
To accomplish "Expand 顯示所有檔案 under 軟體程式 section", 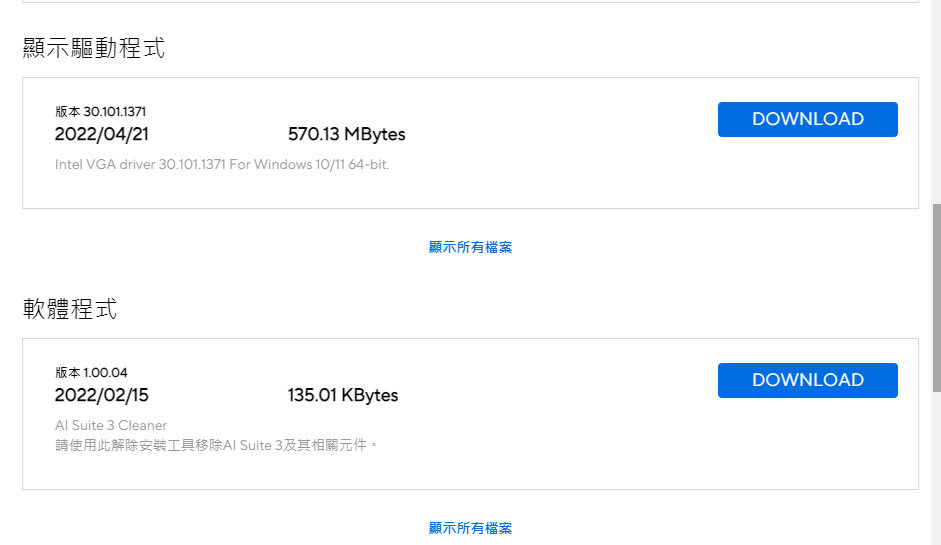I will coord(470,528).
